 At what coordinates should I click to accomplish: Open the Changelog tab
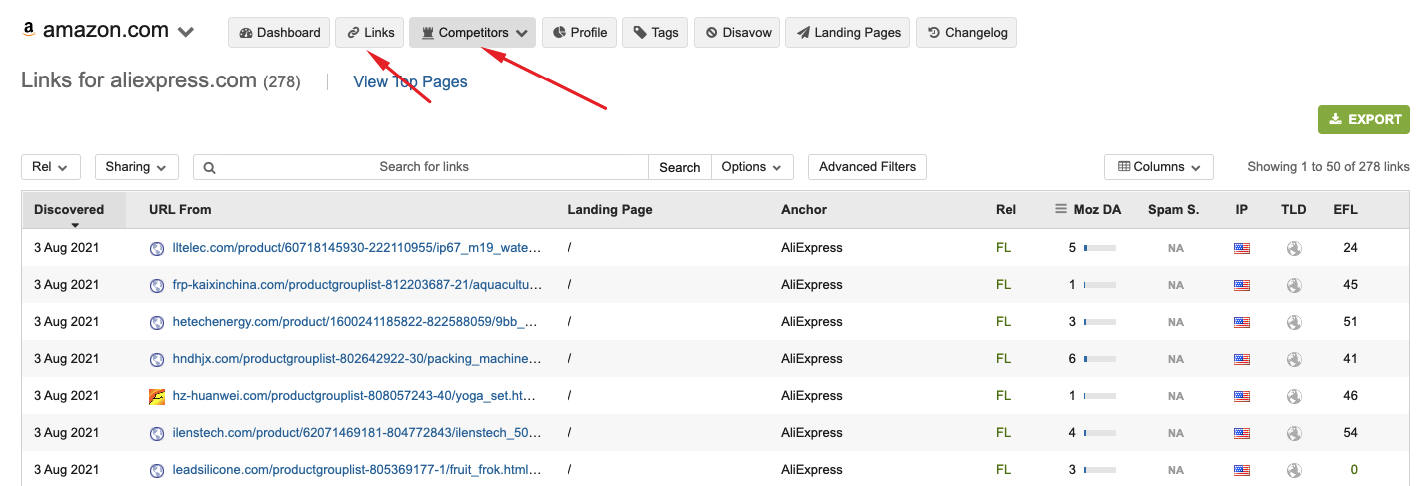(966, 32)
